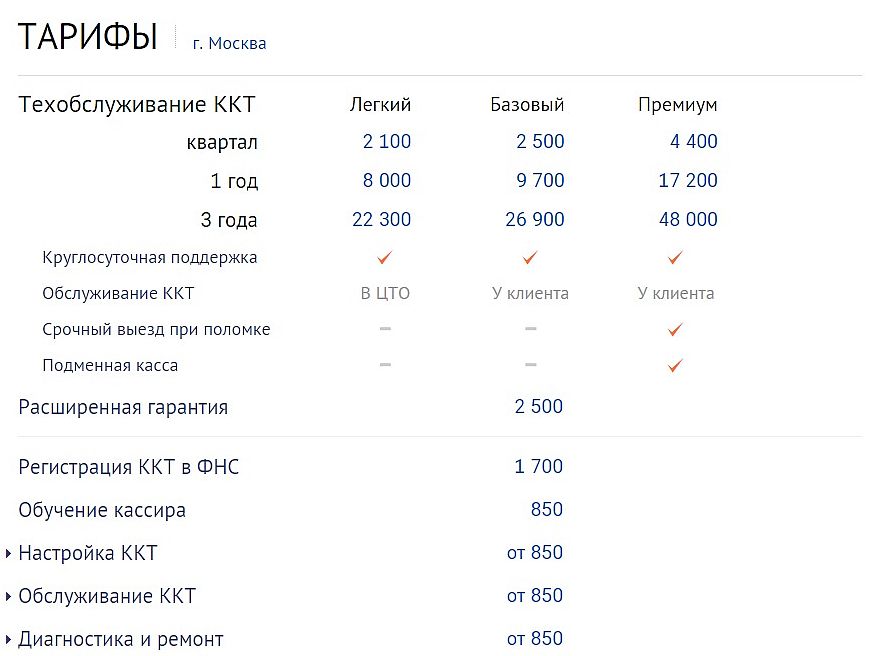The width and height of the screenshot is (882, 656).
Task: Click the Легкий quarterly price 2 100
Action: click(x=387, y=142)
